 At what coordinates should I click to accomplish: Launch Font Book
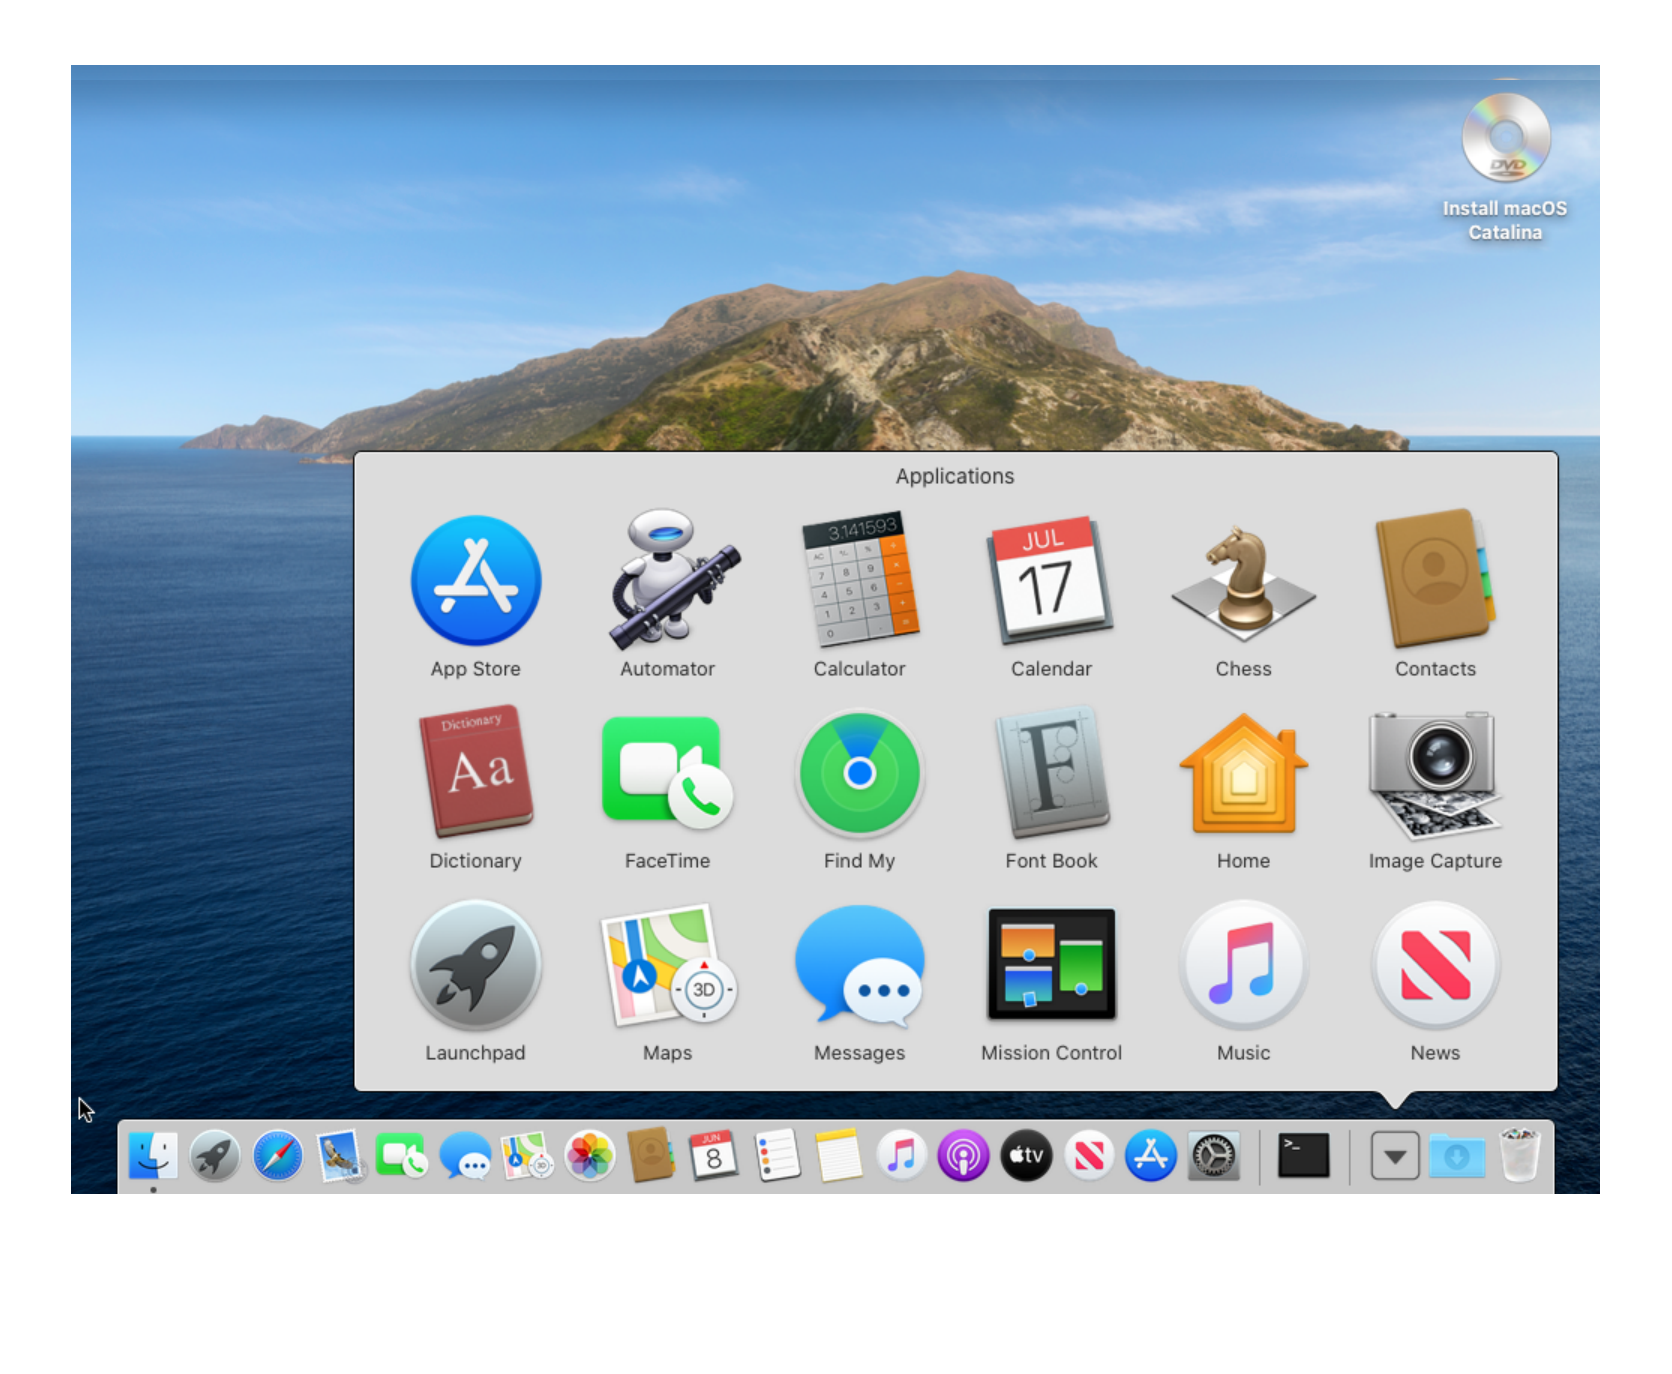(x=1051, y=771)
